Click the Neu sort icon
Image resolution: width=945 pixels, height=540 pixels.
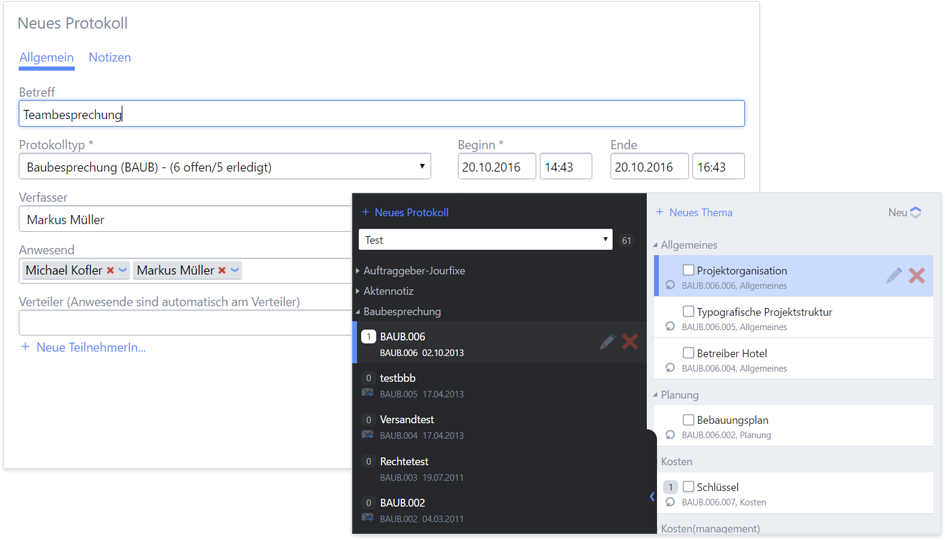click(x=915, y=213)
